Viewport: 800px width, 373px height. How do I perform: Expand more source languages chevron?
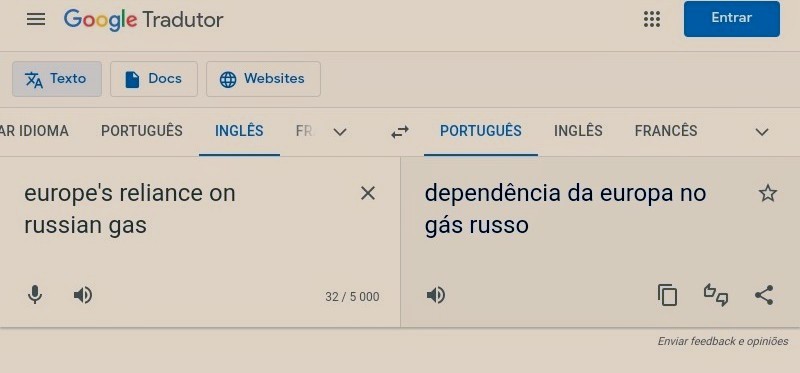click(x=340, y=132)
